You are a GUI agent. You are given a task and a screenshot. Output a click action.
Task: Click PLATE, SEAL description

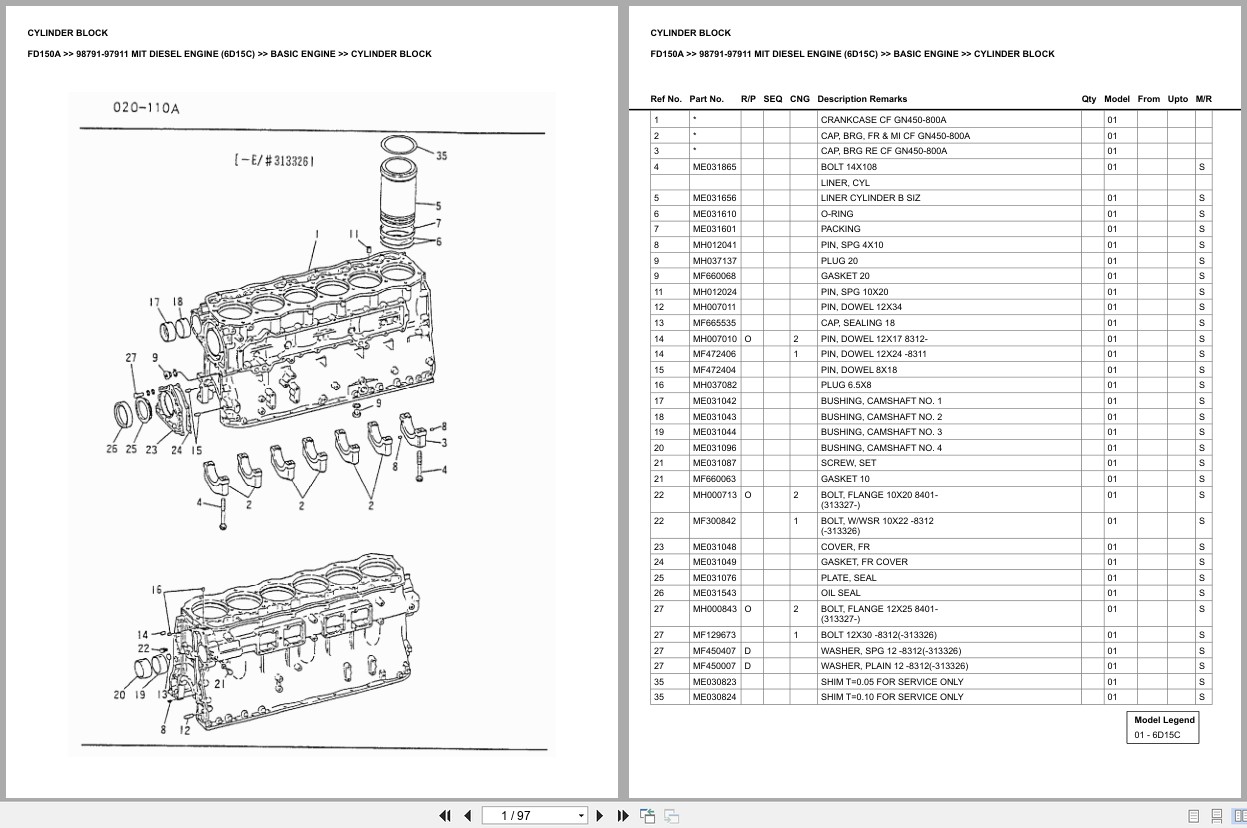(x=848, y=578)
